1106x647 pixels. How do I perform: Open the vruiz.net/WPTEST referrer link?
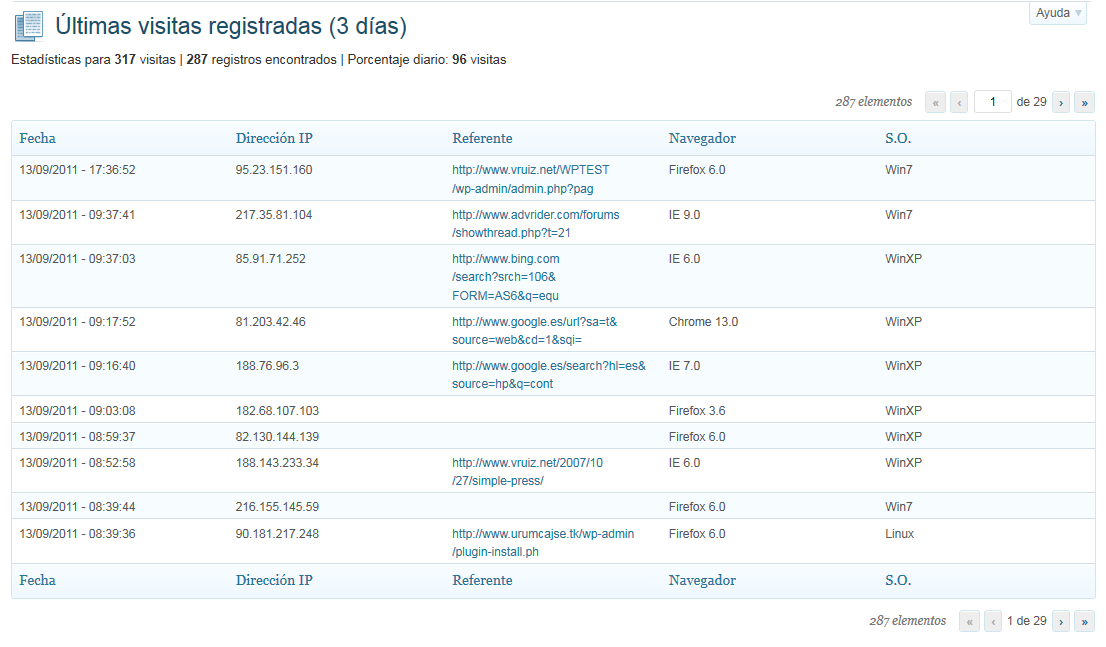pyautogui.click(x=530, y=179)
